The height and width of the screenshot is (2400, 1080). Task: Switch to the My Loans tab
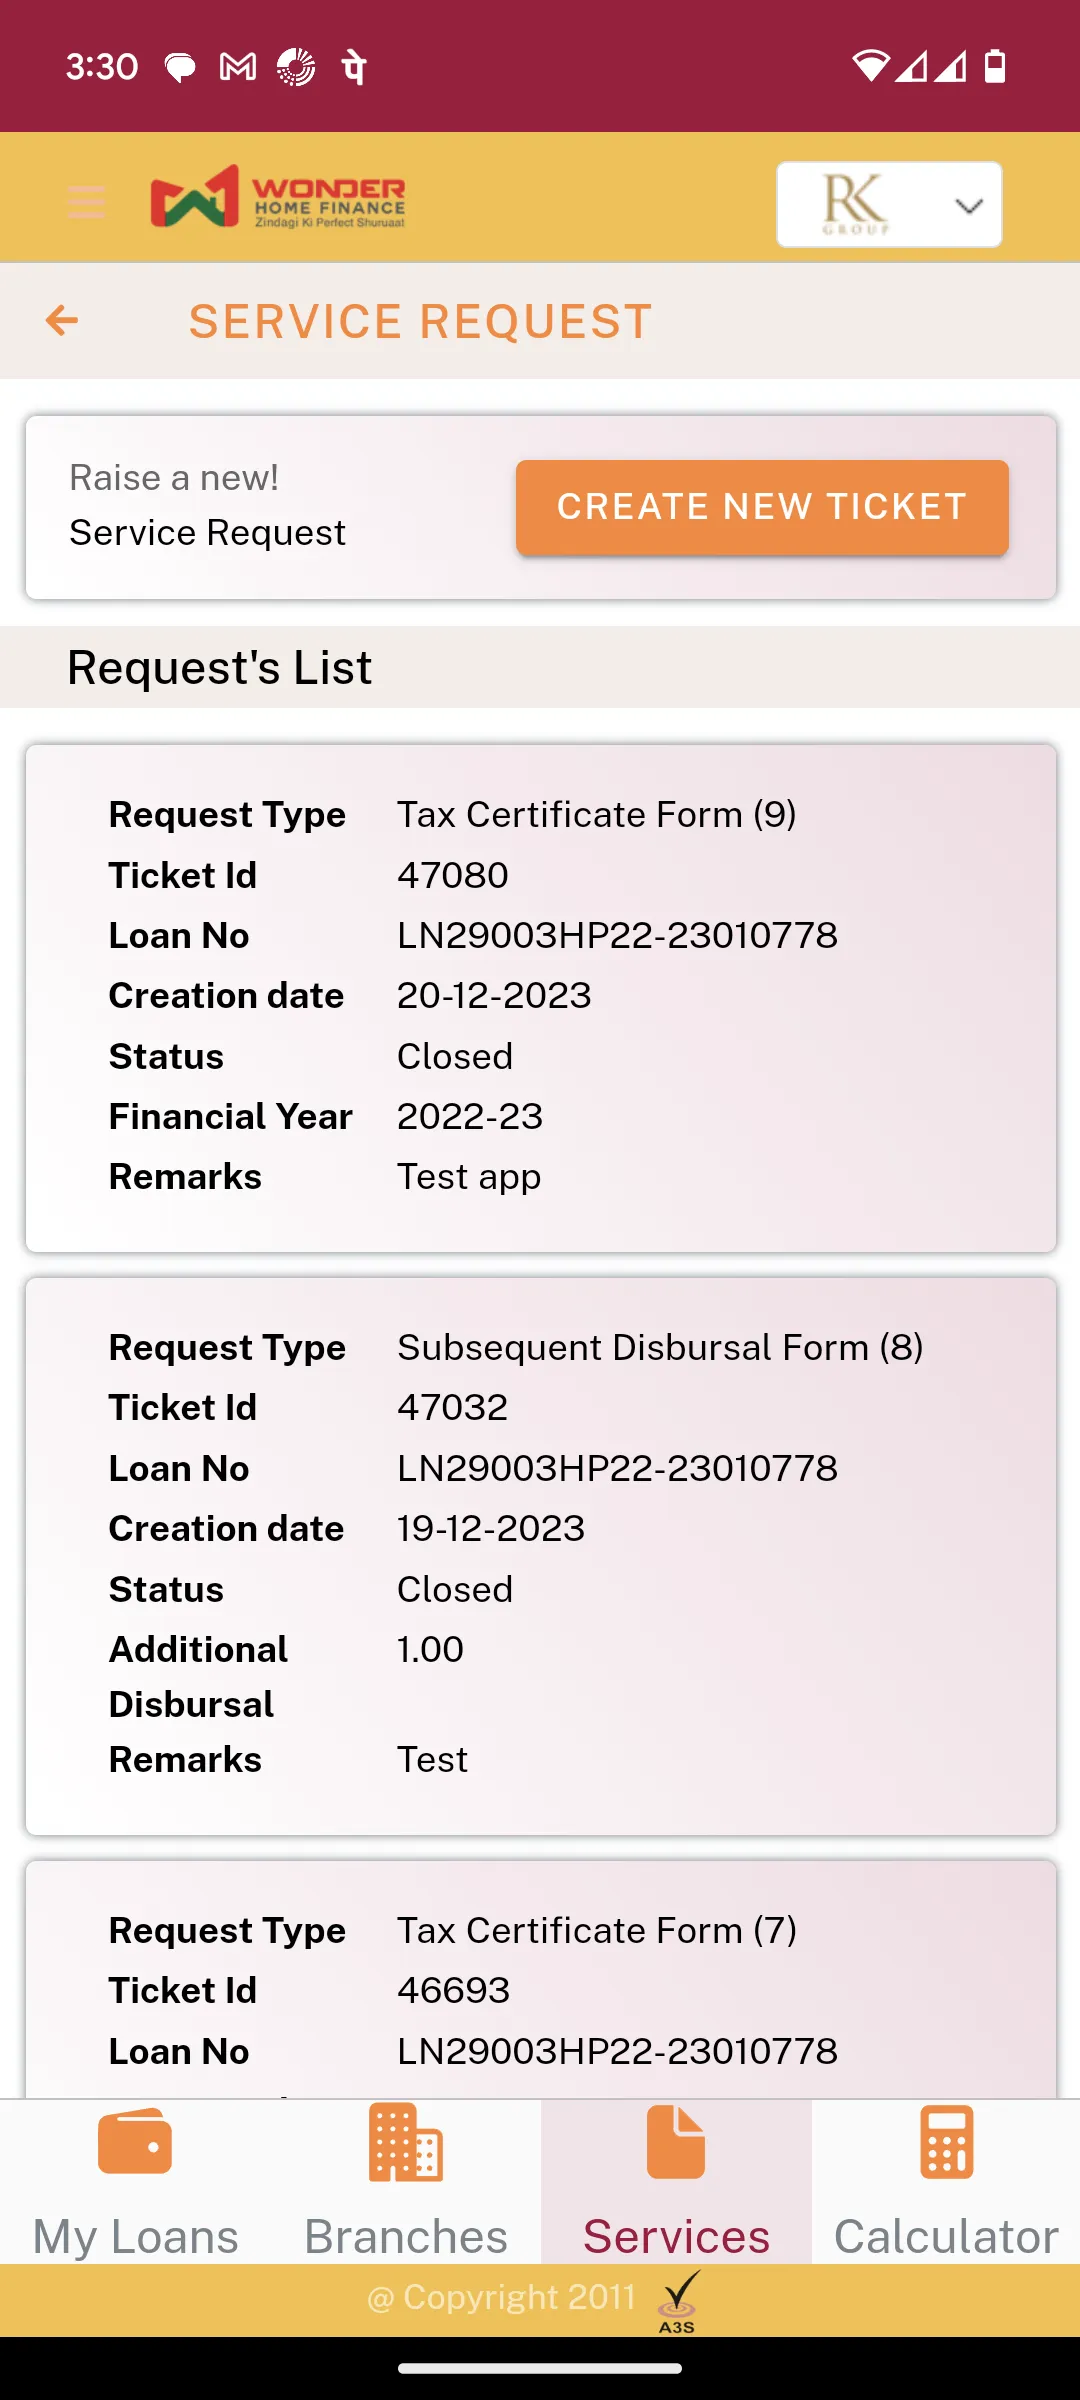(x=135, y=2236)
